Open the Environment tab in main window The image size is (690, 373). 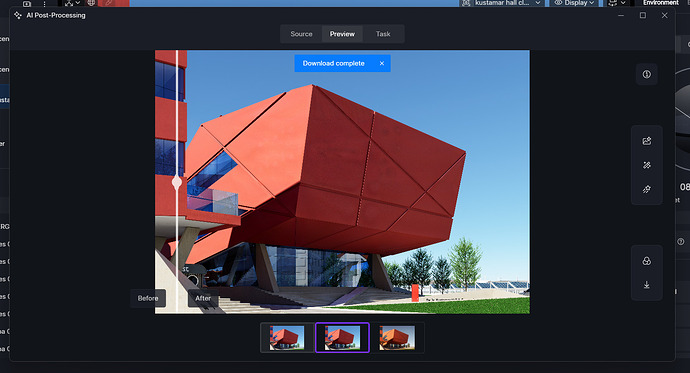click(661, 3)
